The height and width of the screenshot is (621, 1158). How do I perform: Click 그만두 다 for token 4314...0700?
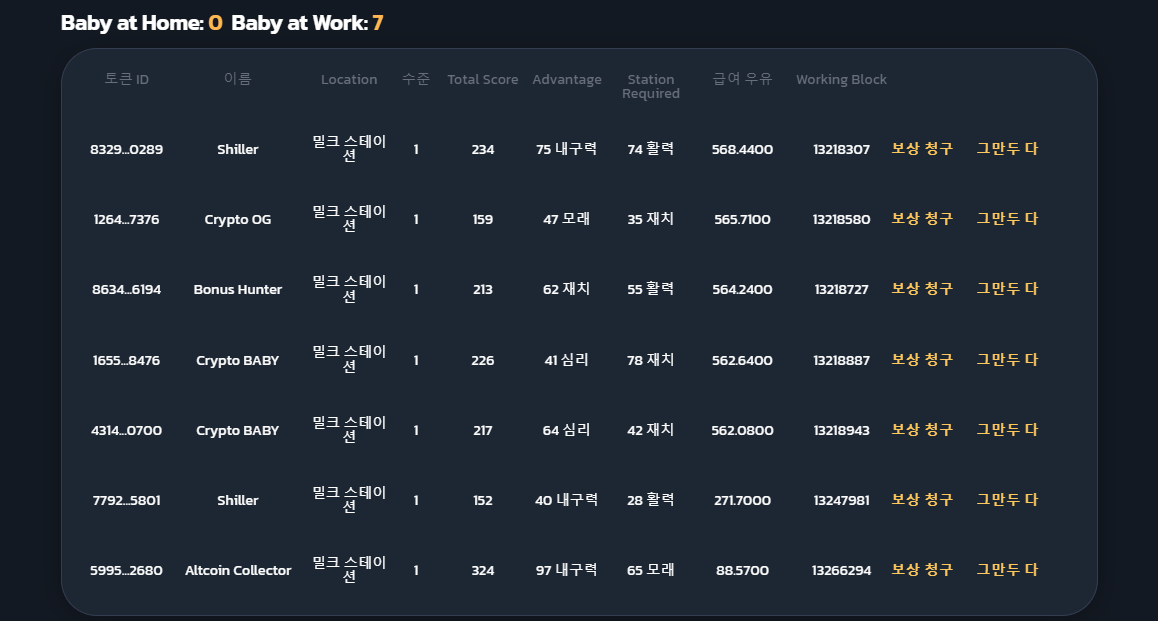1007,430
